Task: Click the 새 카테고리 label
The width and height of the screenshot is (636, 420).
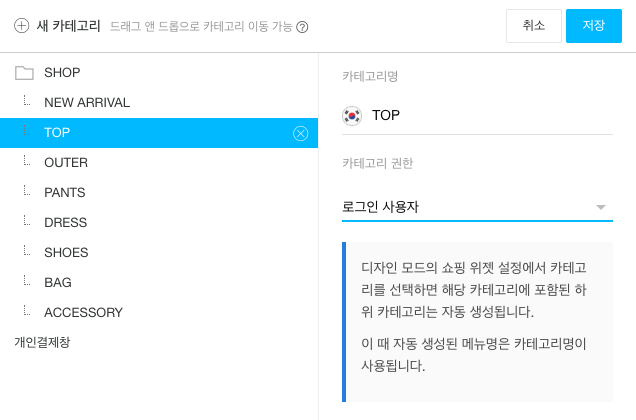Action: coord(69,26)
